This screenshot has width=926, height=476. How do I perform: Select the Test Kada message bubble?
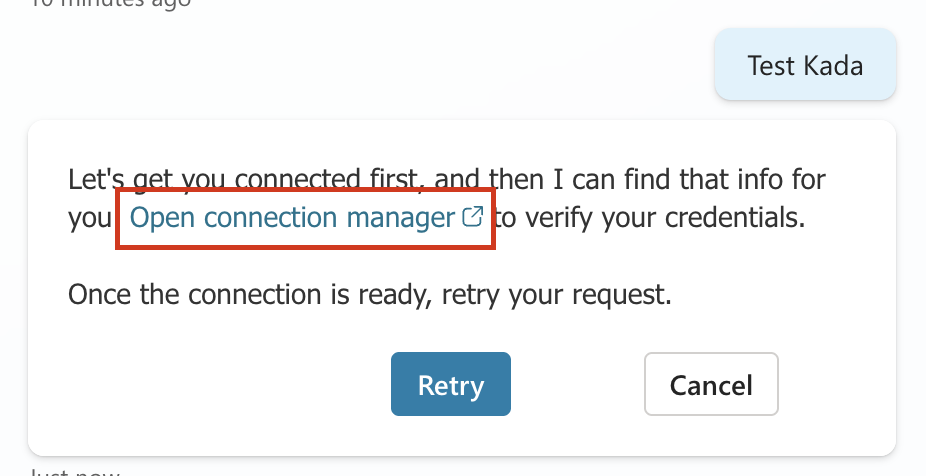tap(805, 67)
